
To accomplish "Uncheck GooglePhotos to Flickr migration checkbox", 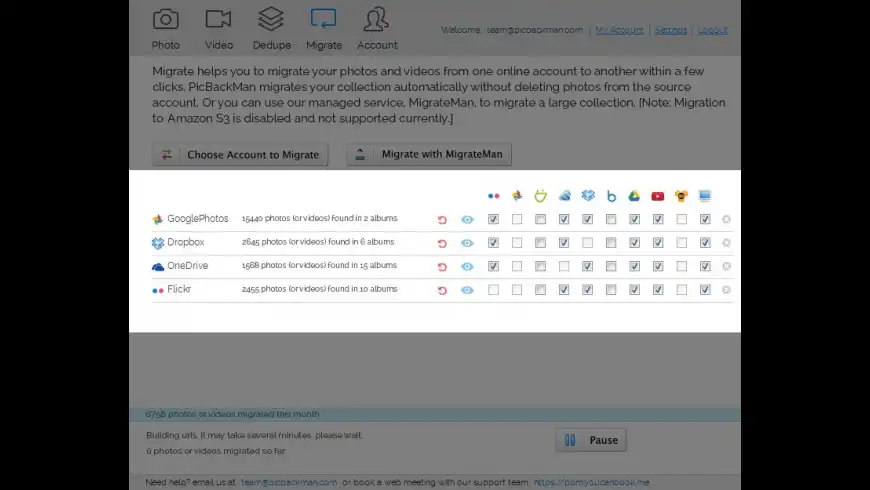I will pos(493,219).
